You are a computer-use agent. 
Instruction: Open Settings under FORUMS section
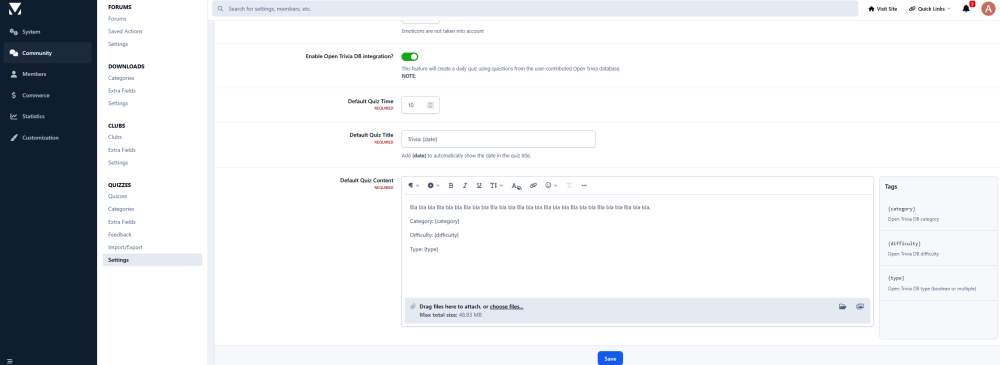tap(118, 44)
